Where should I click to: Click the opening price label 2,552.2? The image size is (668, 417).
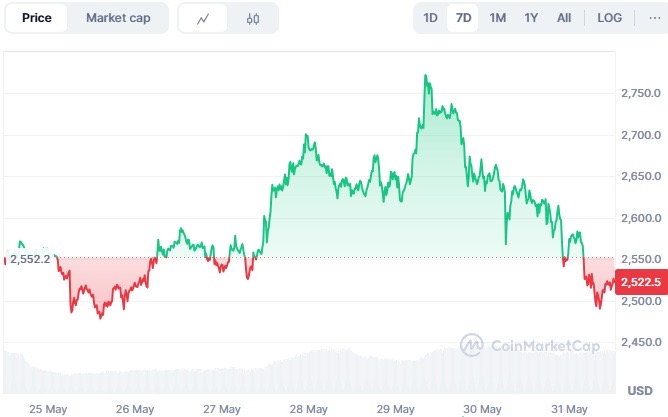coord(30,258)
